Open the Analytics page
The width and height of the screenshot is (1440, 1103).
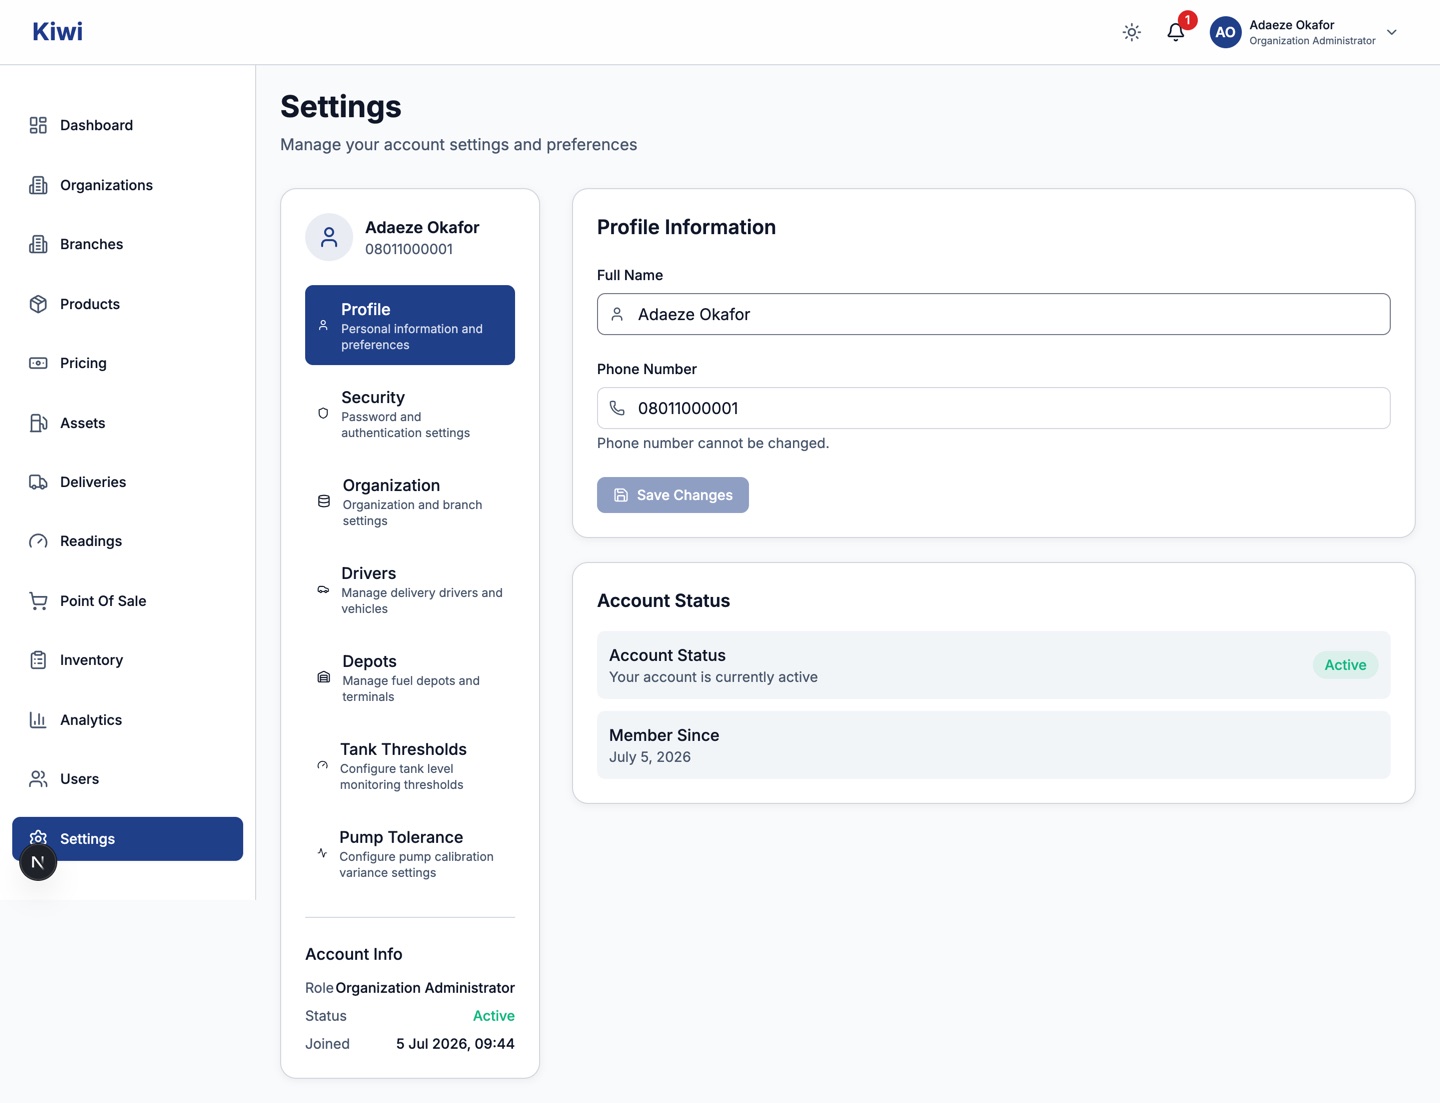[127, 720]
